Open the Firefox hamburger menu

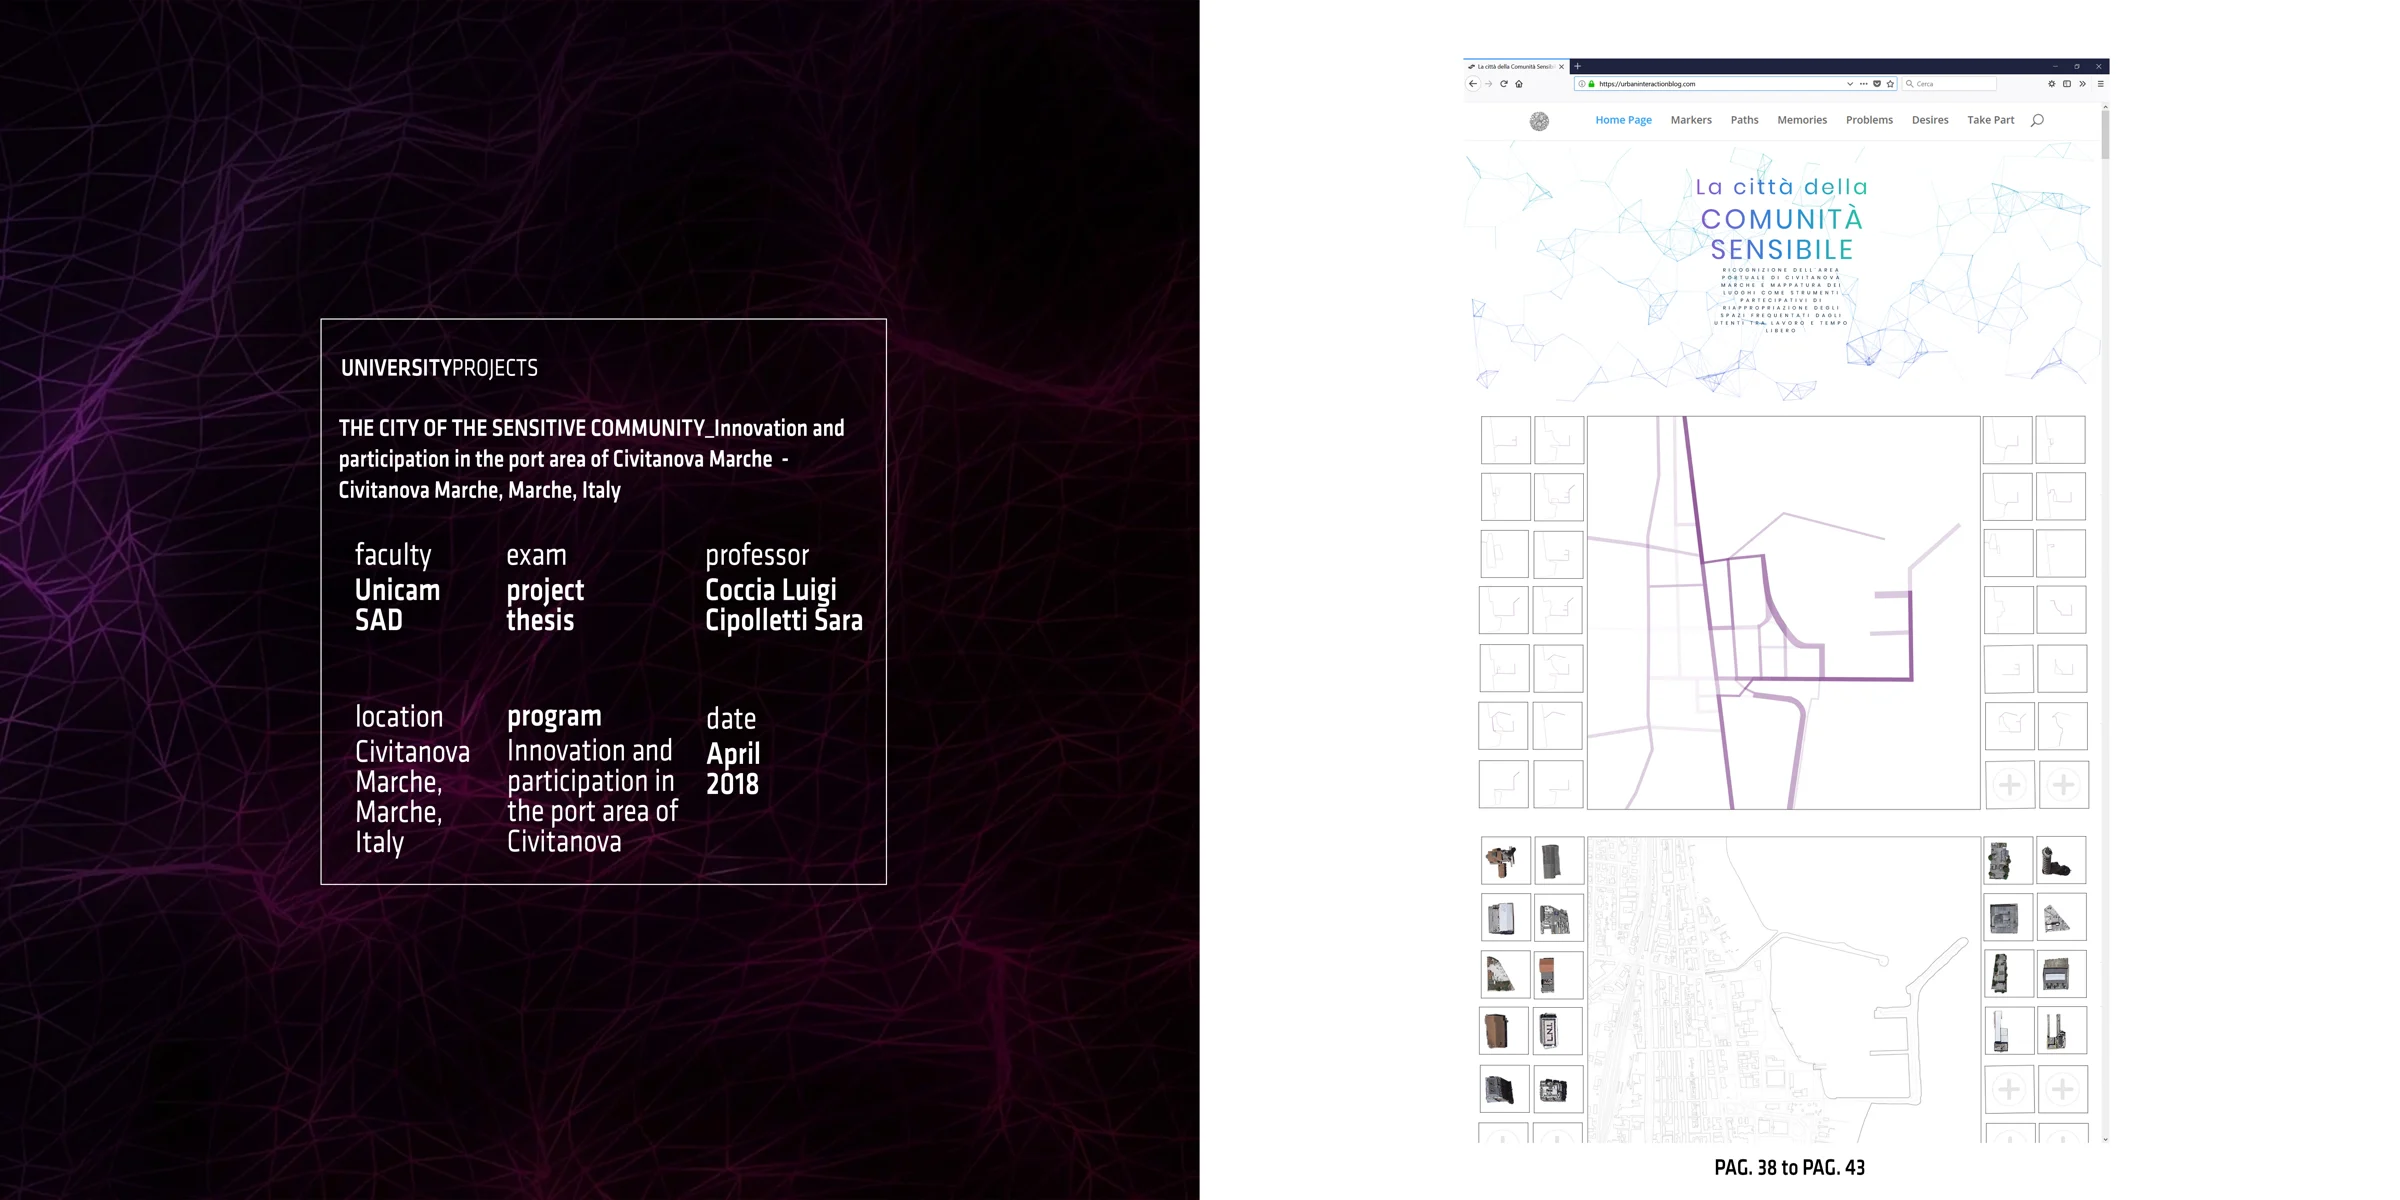point(2100,84)
